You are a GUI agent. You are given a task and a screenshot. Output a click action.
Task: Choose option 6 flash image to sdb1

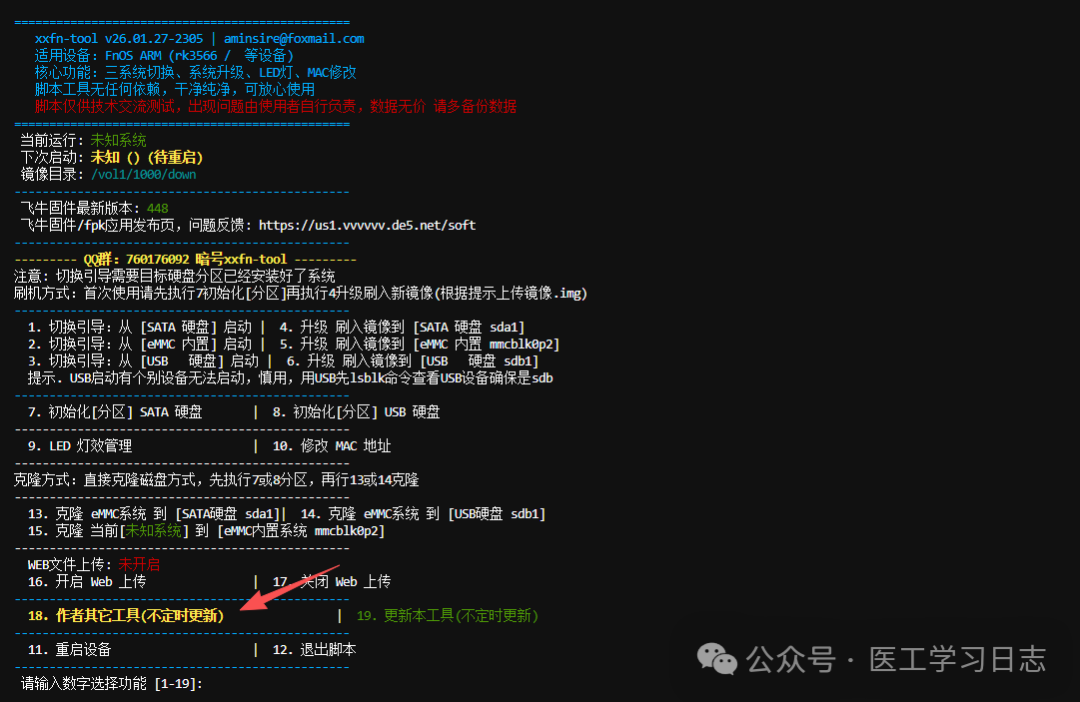[x=409, y=361]
